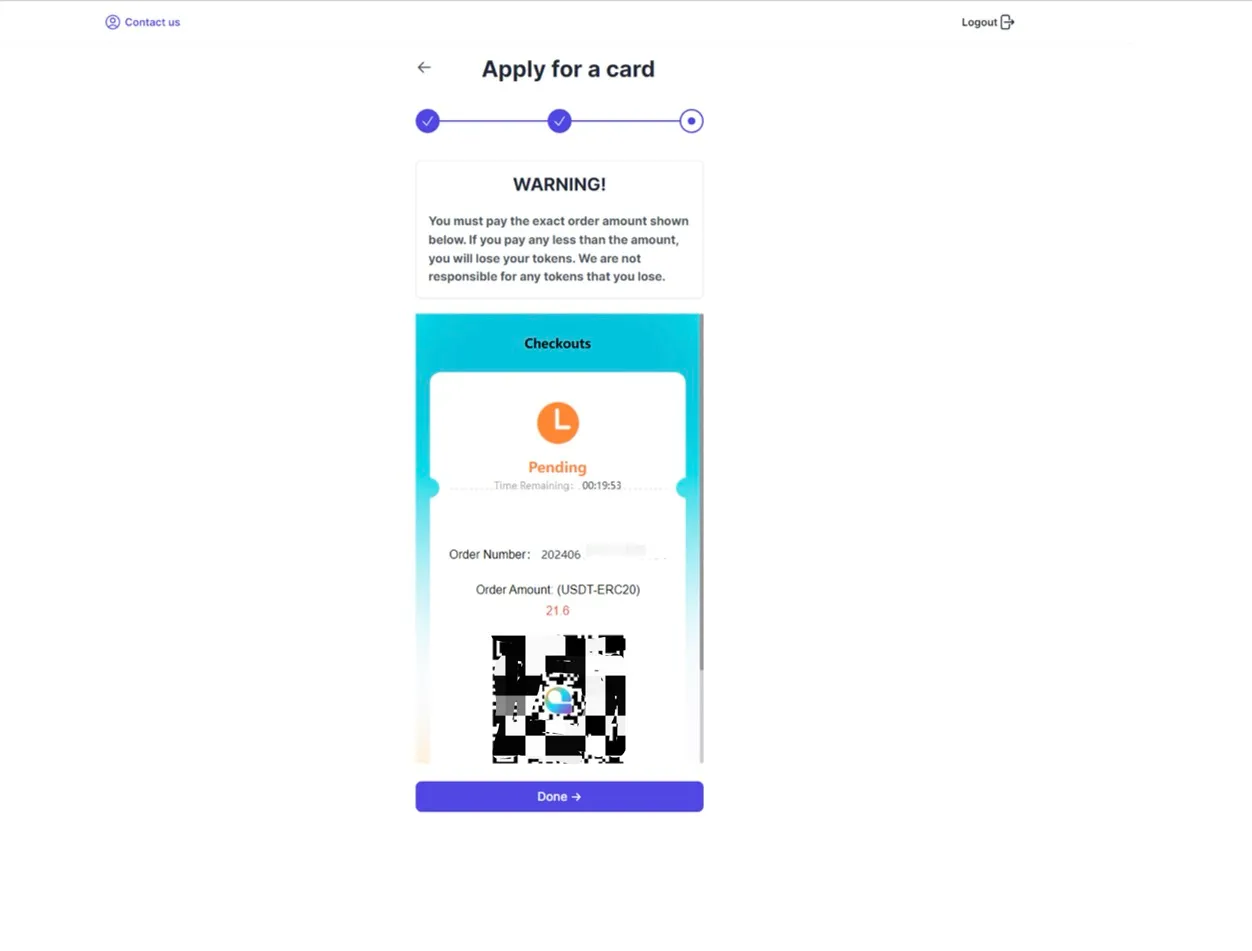
Task: Click the Apply for a card heading
Action: coord(568,69)
